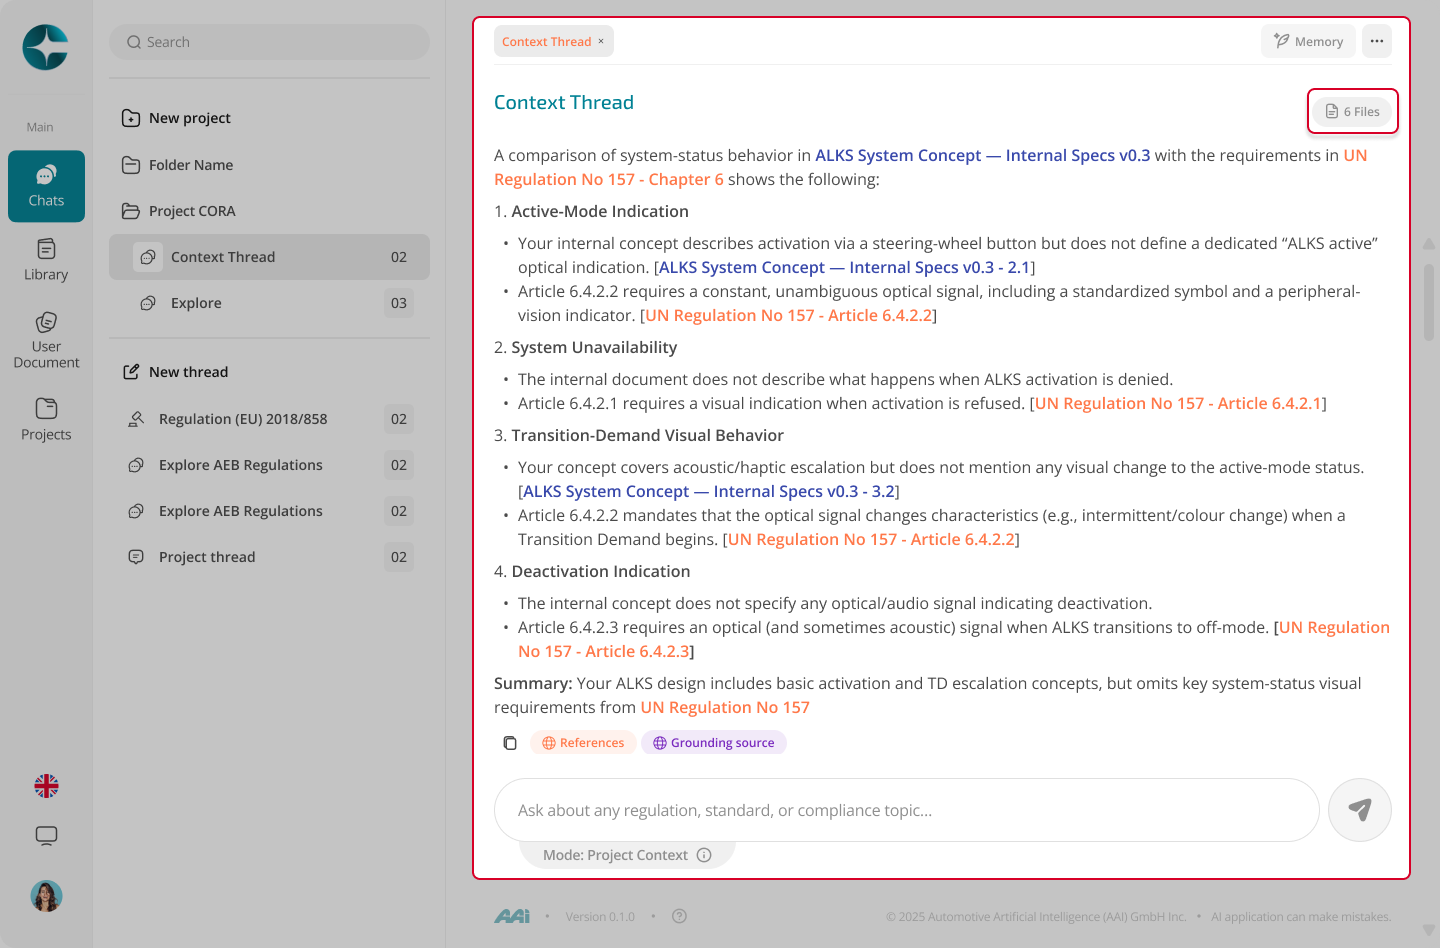
Task: Send message with paper plane button
Action: click(x=1360, y=810)
